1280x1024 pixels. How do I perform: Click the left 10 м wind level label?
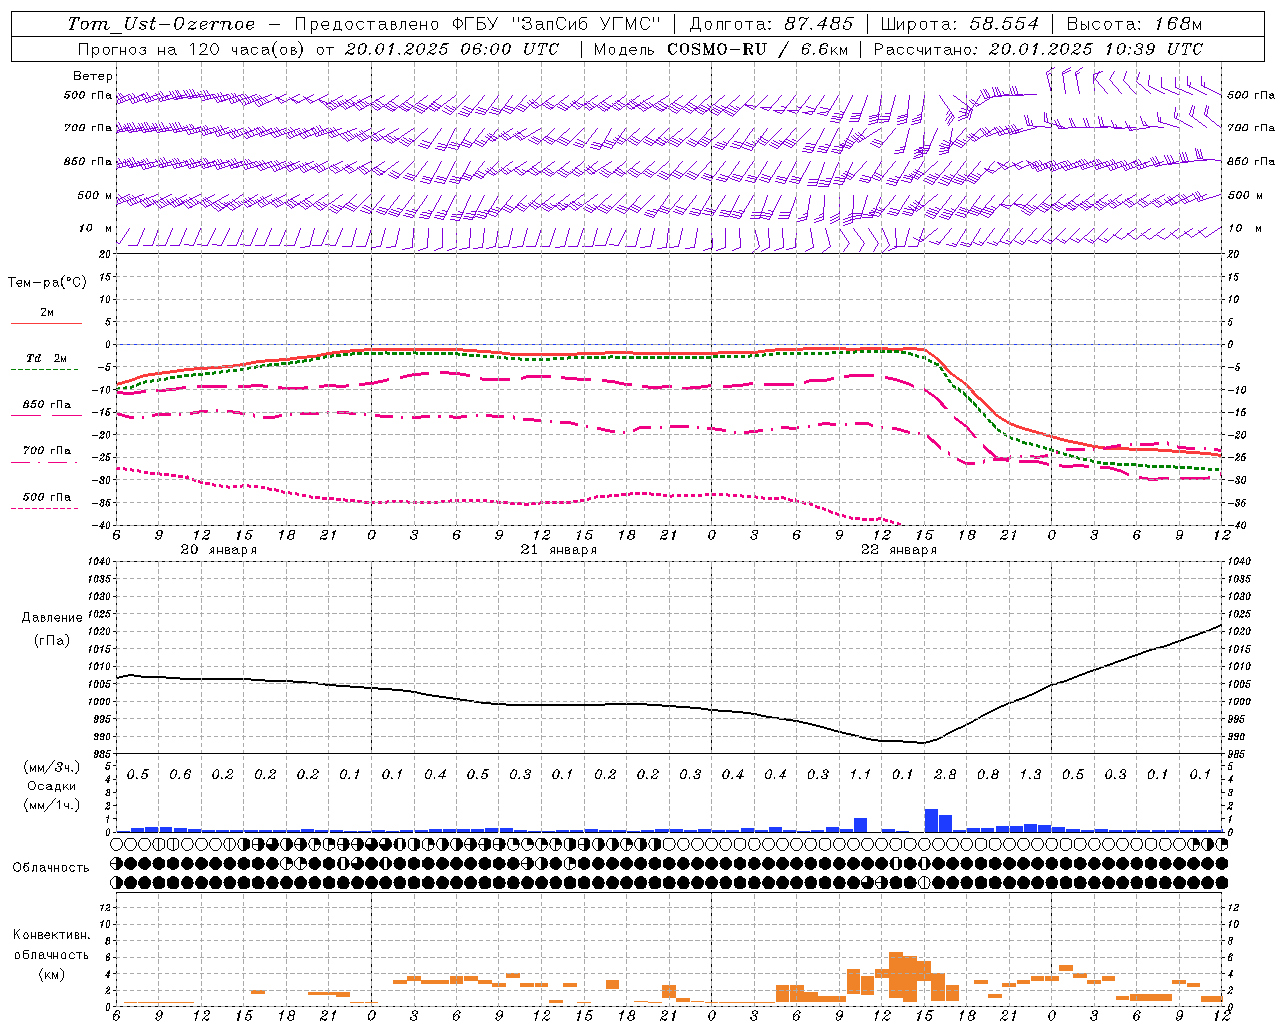click(x=96, y=229)
